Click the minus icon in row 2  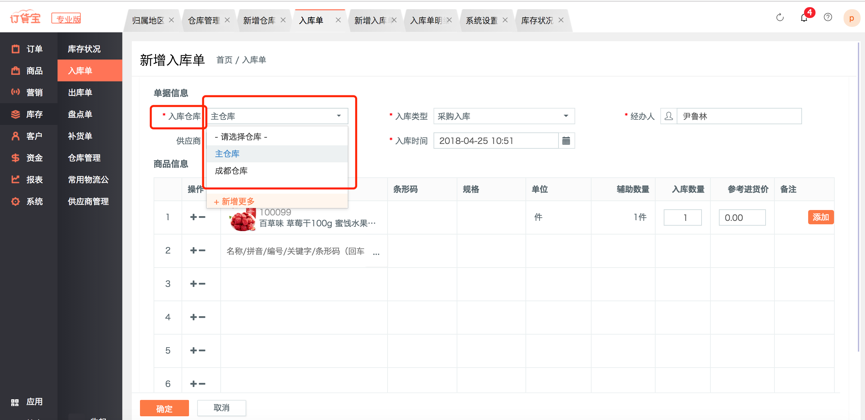click(203, 251)
